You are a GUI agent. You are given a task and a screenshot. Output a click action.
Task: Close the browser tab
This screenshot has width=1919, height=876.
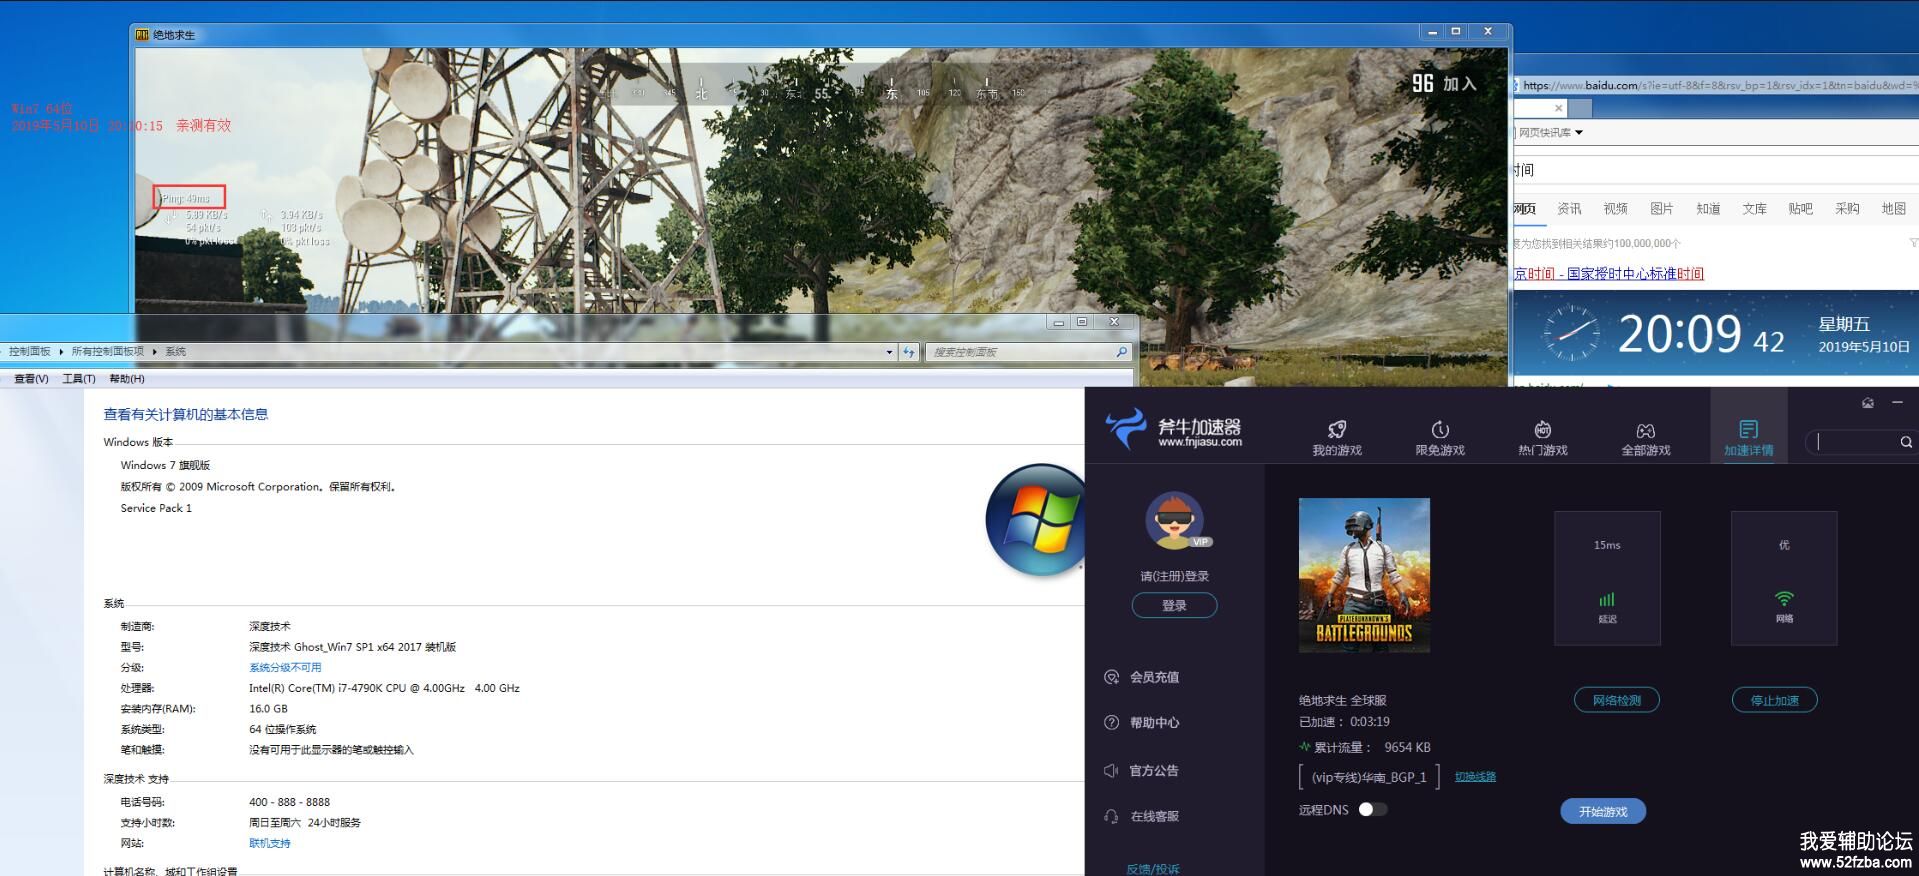pyautogui.click(x=1558, y=108)
